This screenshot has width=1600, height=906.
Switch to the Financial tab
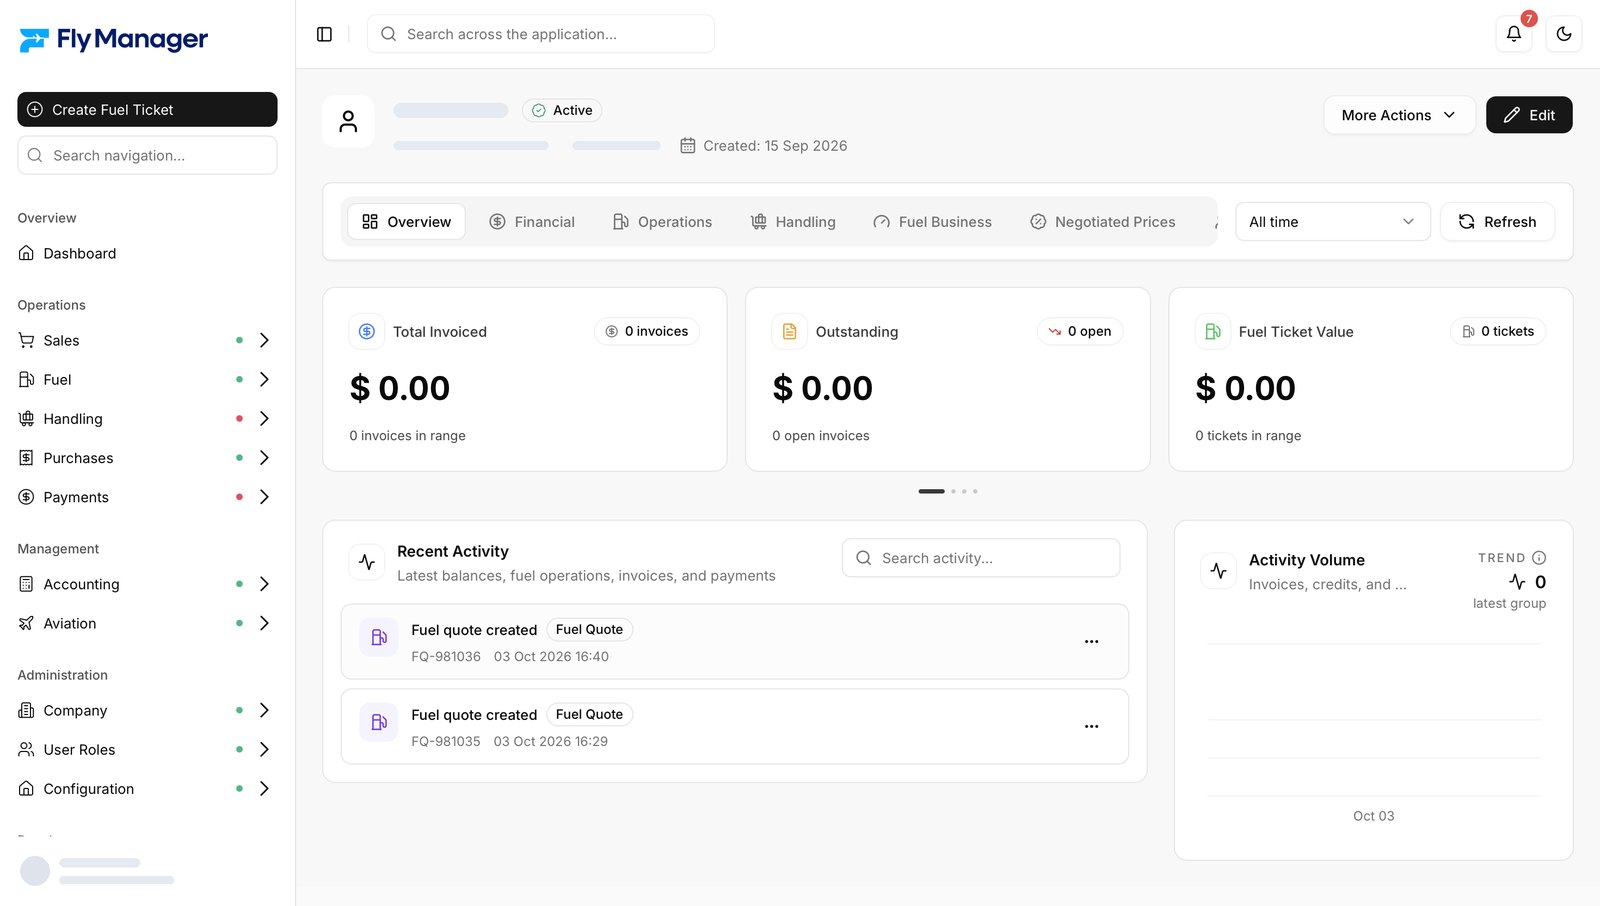[532, 222]
